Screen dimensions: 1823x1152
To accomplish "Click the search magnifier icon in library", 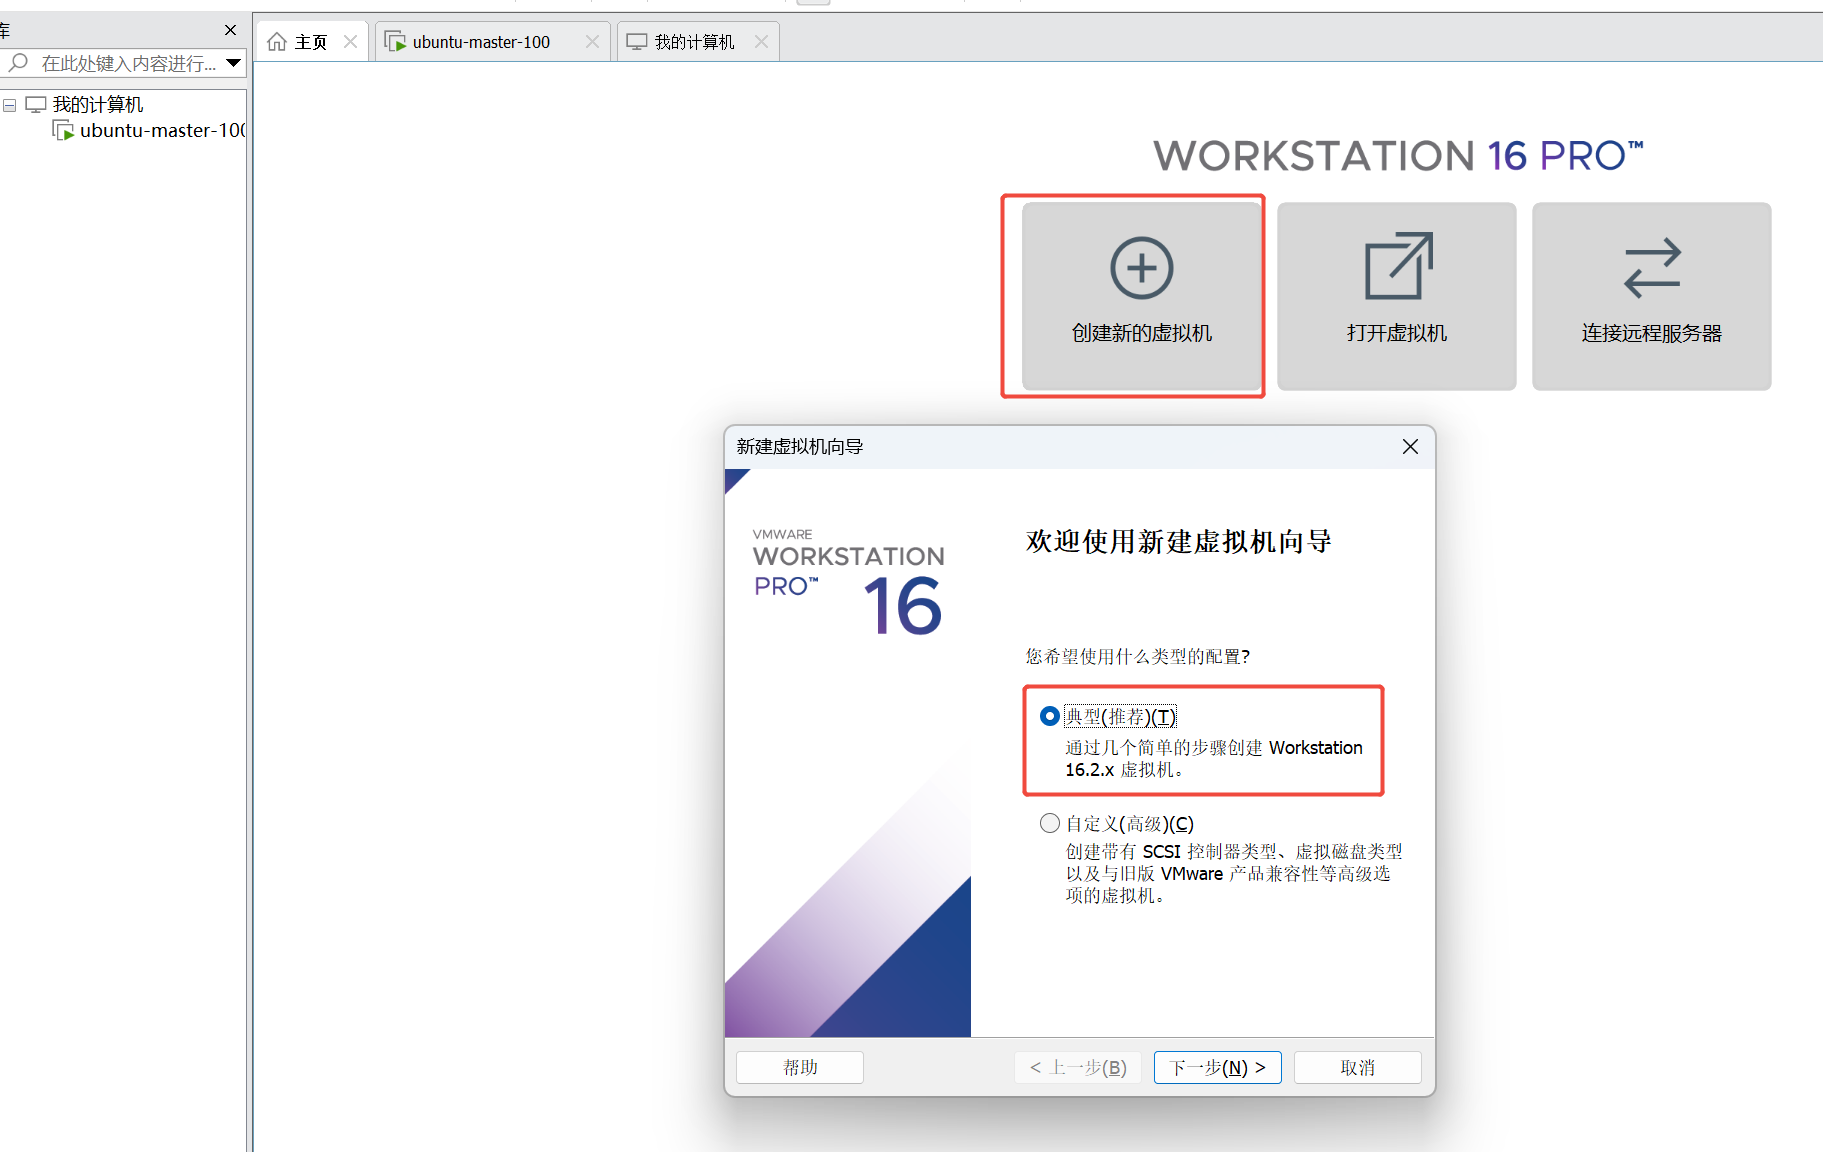I will pyautogui.click(x=18, y=63).
